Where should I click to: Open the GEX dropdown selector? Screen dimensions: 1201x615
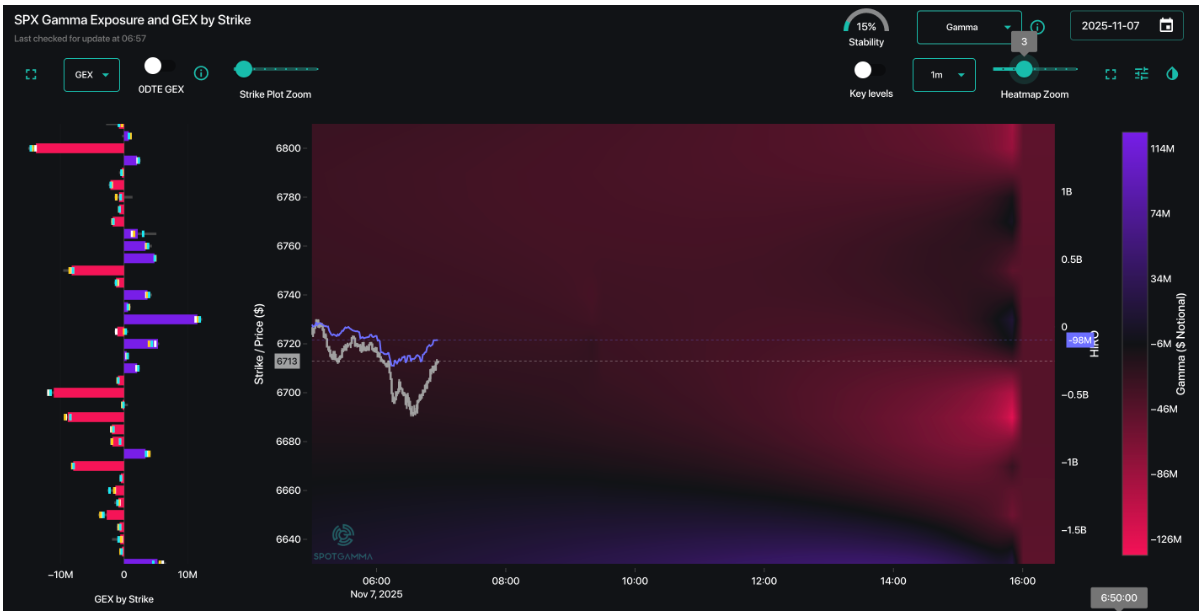(92, 75)
